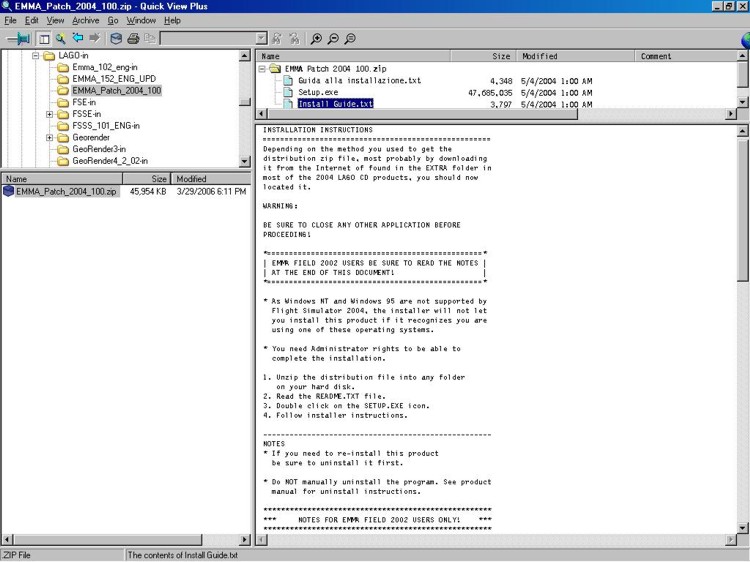
Task: Expand the Georender folder node
Action: (x=49, y=138)
